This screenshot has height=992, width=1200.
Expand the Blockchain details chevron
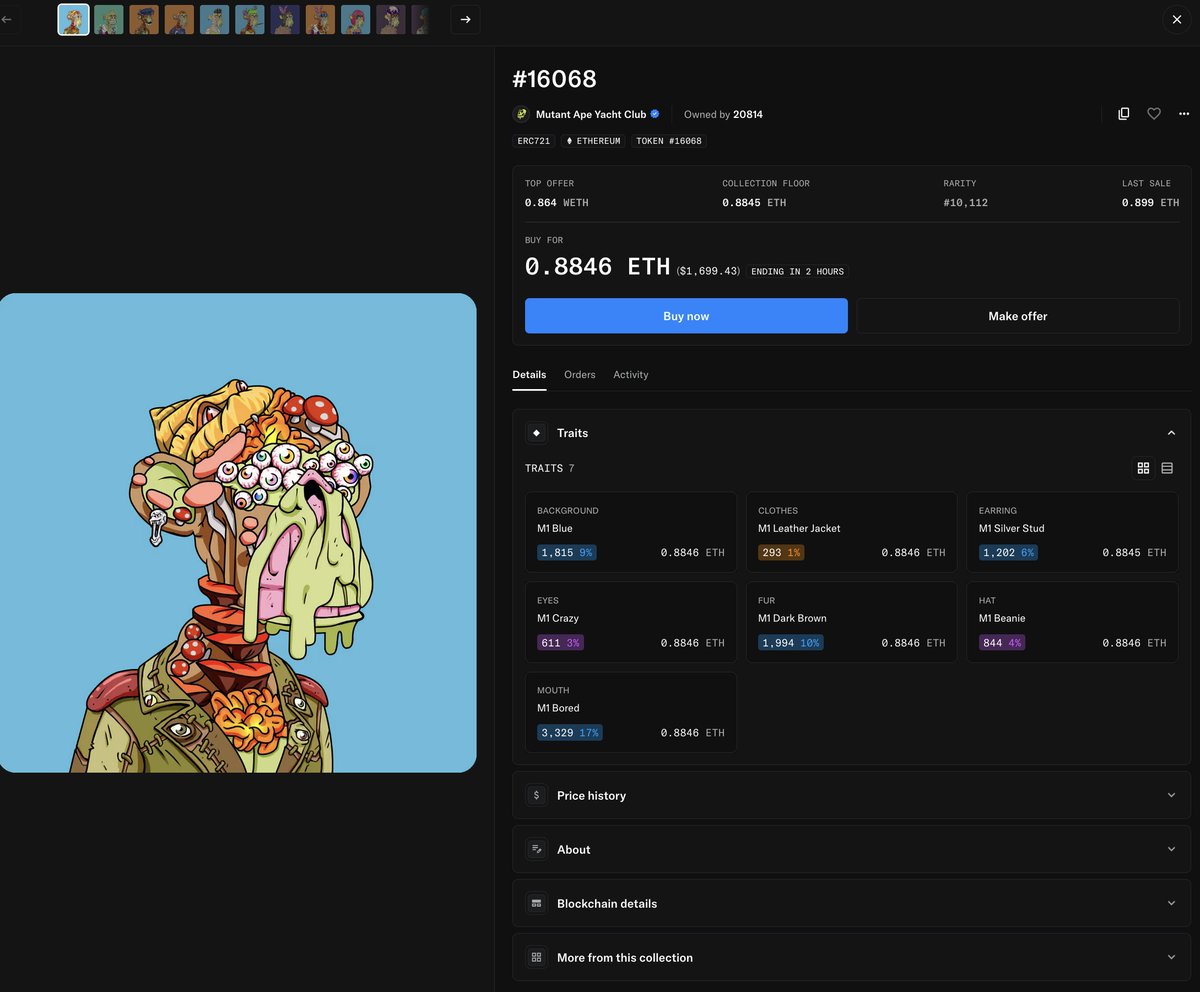point(1171,903)
